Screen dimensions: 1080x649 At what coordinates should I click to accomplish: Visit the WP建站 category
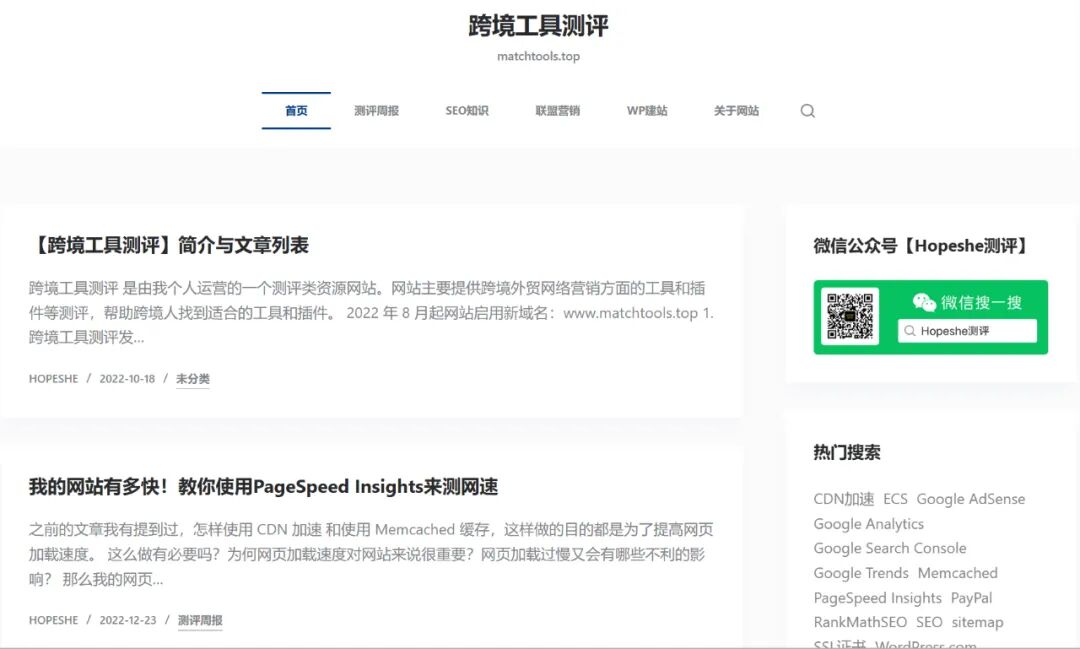pos(646,111)
